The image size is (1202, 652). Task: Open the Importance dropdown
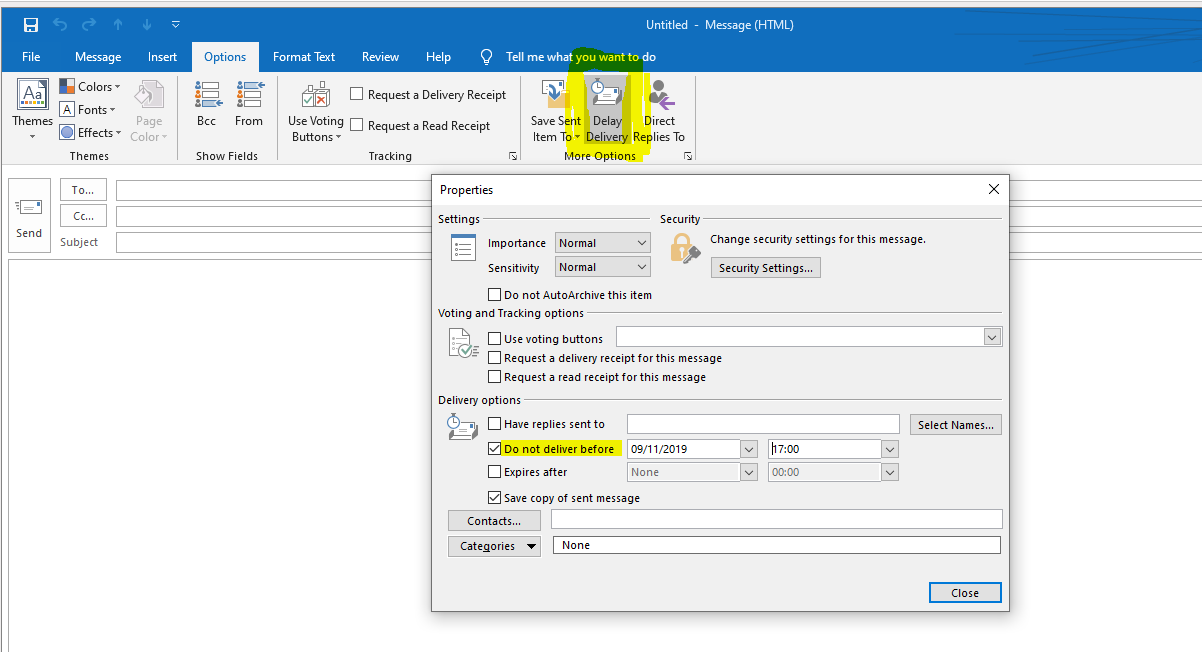tap(603, 243)
